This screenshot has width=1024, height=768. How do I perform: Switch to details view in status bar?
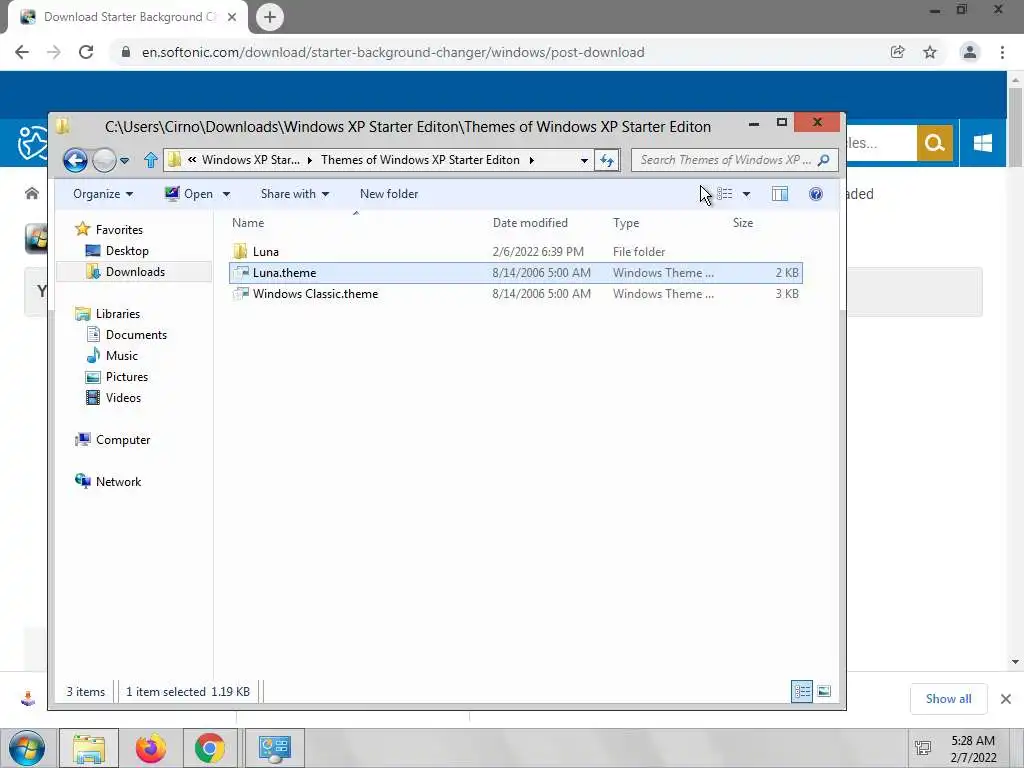pos(802,691)
